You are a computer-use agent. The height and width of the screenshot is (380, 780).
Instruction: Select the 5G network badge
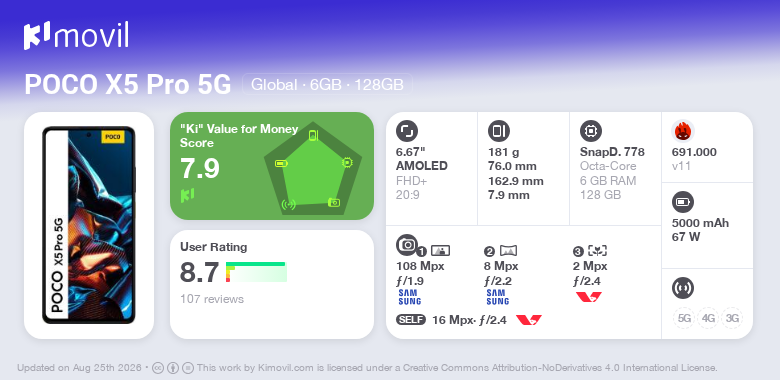pos(684,318)
